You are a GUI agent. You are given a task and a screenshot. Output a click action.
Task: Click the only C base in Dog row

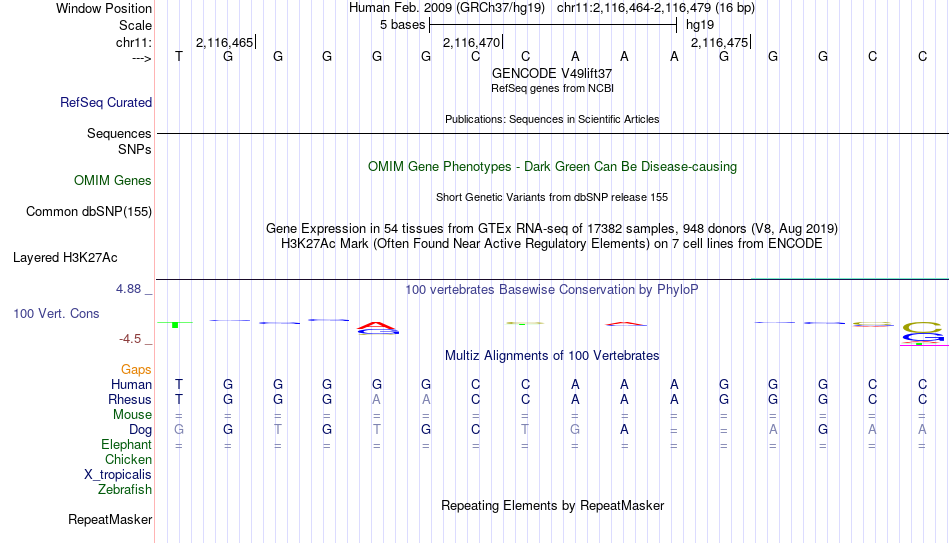click(x=476, y=430)
